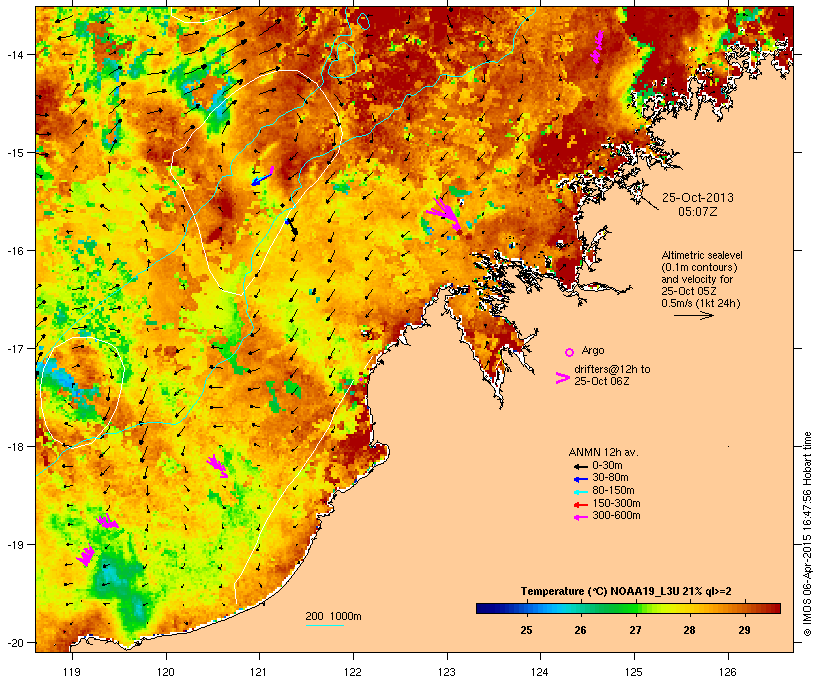Click the magenta drifter cluster near 123E
820x680 pixels.
point(444,214)
